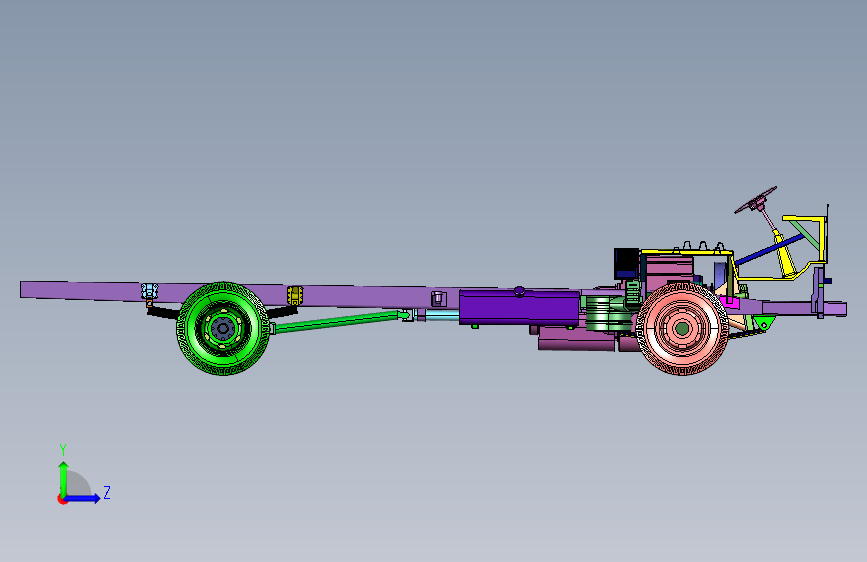867x562 pixels.
Task: Click the red origin ball of the triad
Action: click(x=62, y=499)
